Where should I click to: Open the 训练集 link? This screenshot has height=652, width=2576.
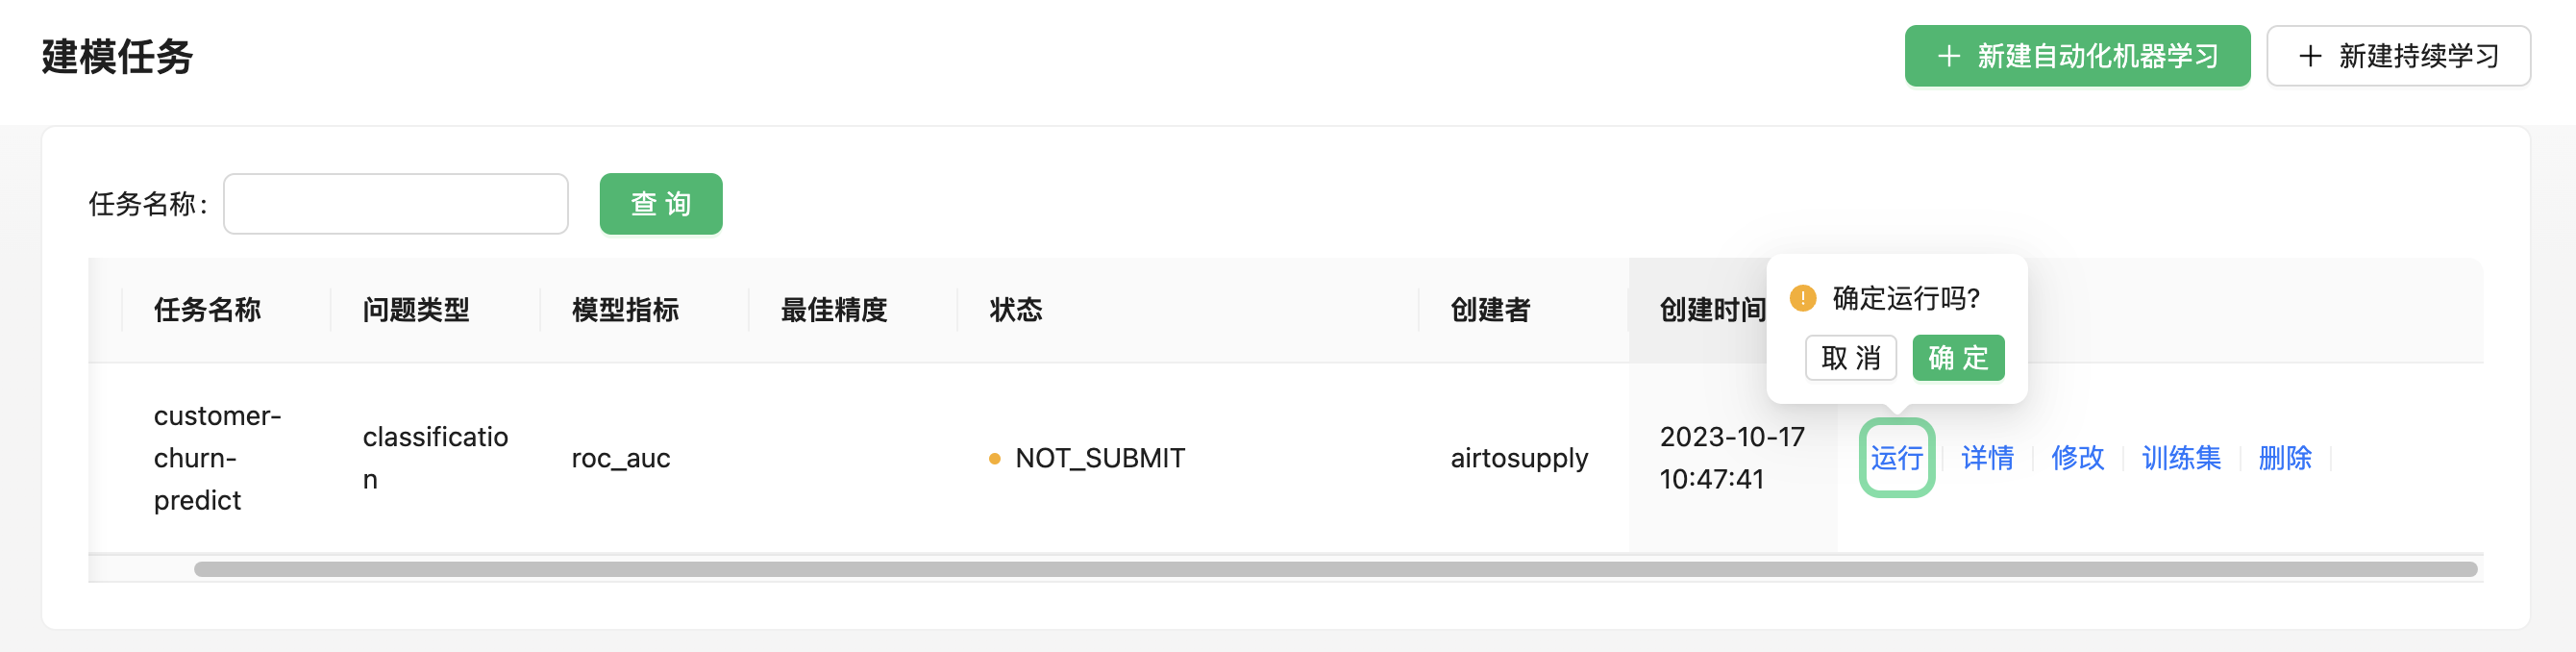click(2180, 458)
